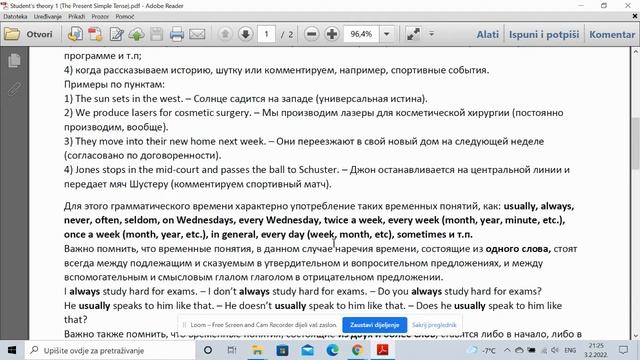Open the Uređivanje menu
Screen dimensions: 640x360
point(47,16)
